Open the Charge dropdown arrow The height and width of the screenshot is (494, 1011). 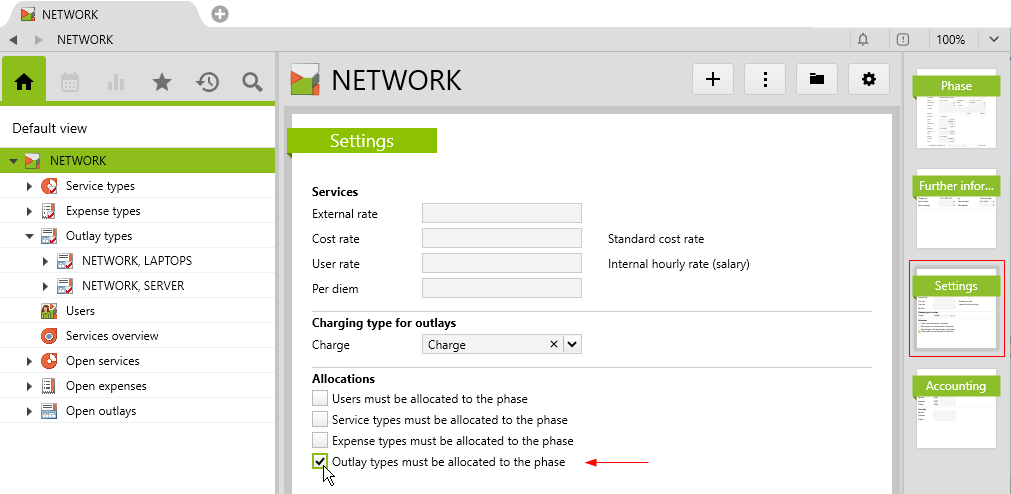coord(572,344)
